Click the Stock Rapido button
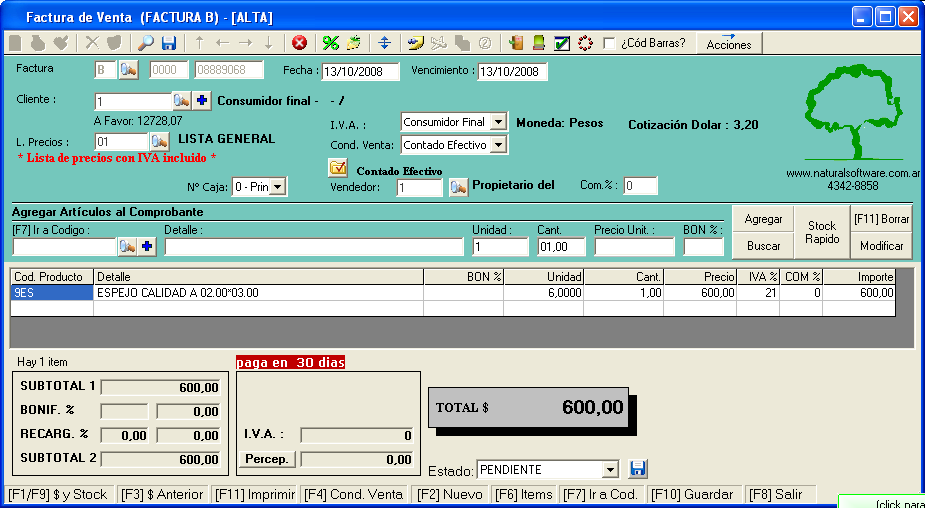This screenshot has height=508, width=925. click(822, 232)
